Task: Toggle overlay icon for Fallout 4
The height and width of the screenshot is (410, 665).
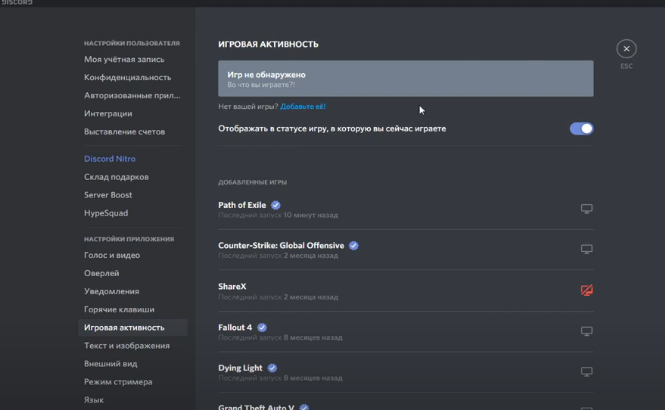Action: (587, 331)
